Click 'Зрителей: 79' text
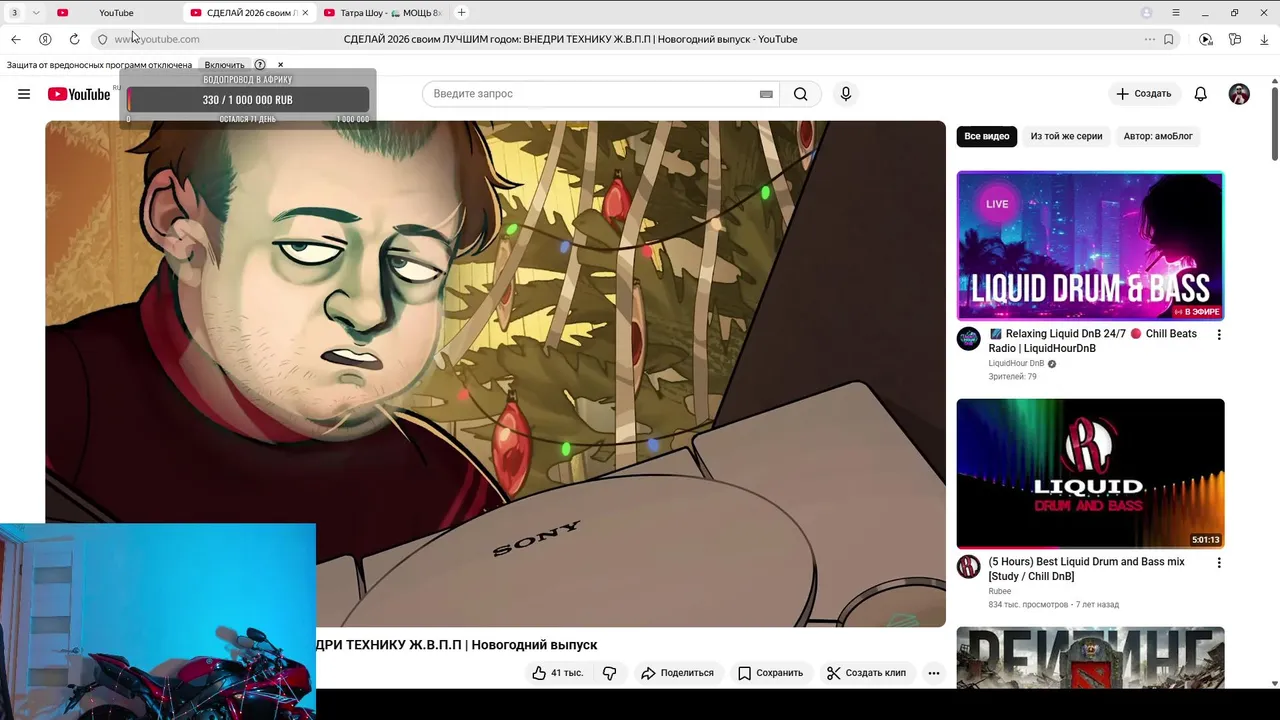Viewport: 1280px width, 720px height. coord(1012,377)
